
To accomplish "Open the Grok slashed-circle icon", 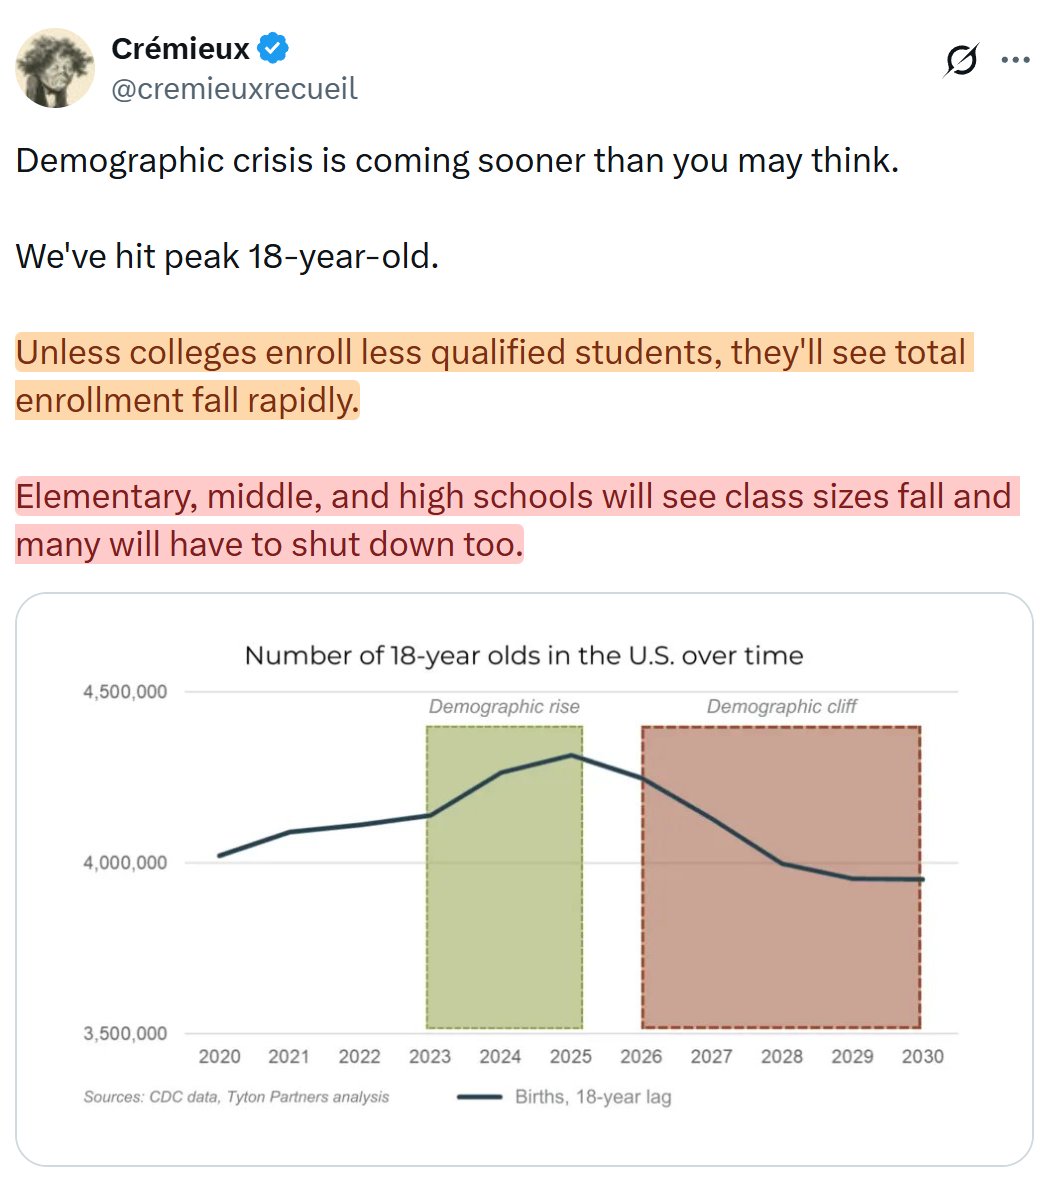I will point(961,60).
